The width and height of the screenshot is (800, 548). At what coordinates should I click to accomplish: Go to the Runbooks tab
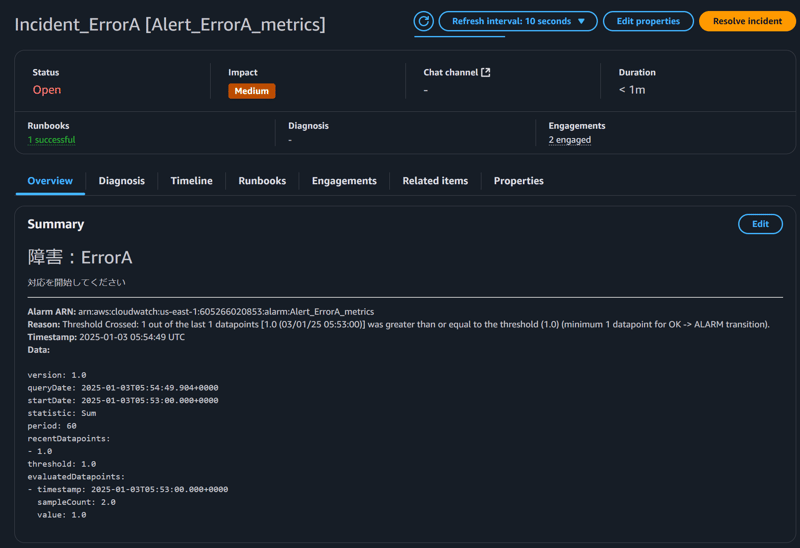[262, 181]
